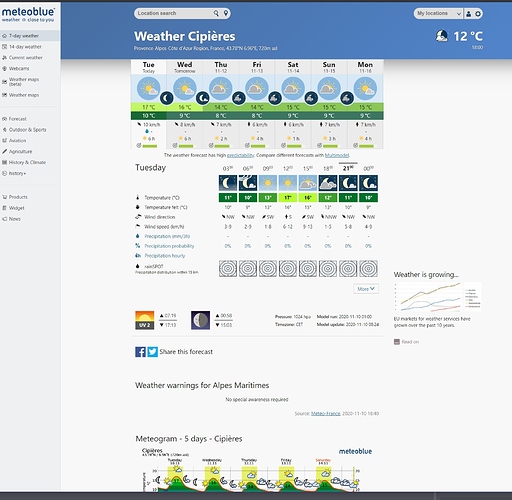Viewport: 512px width, 500px height.
Task: Click in the Location search field
Action: 175,13
